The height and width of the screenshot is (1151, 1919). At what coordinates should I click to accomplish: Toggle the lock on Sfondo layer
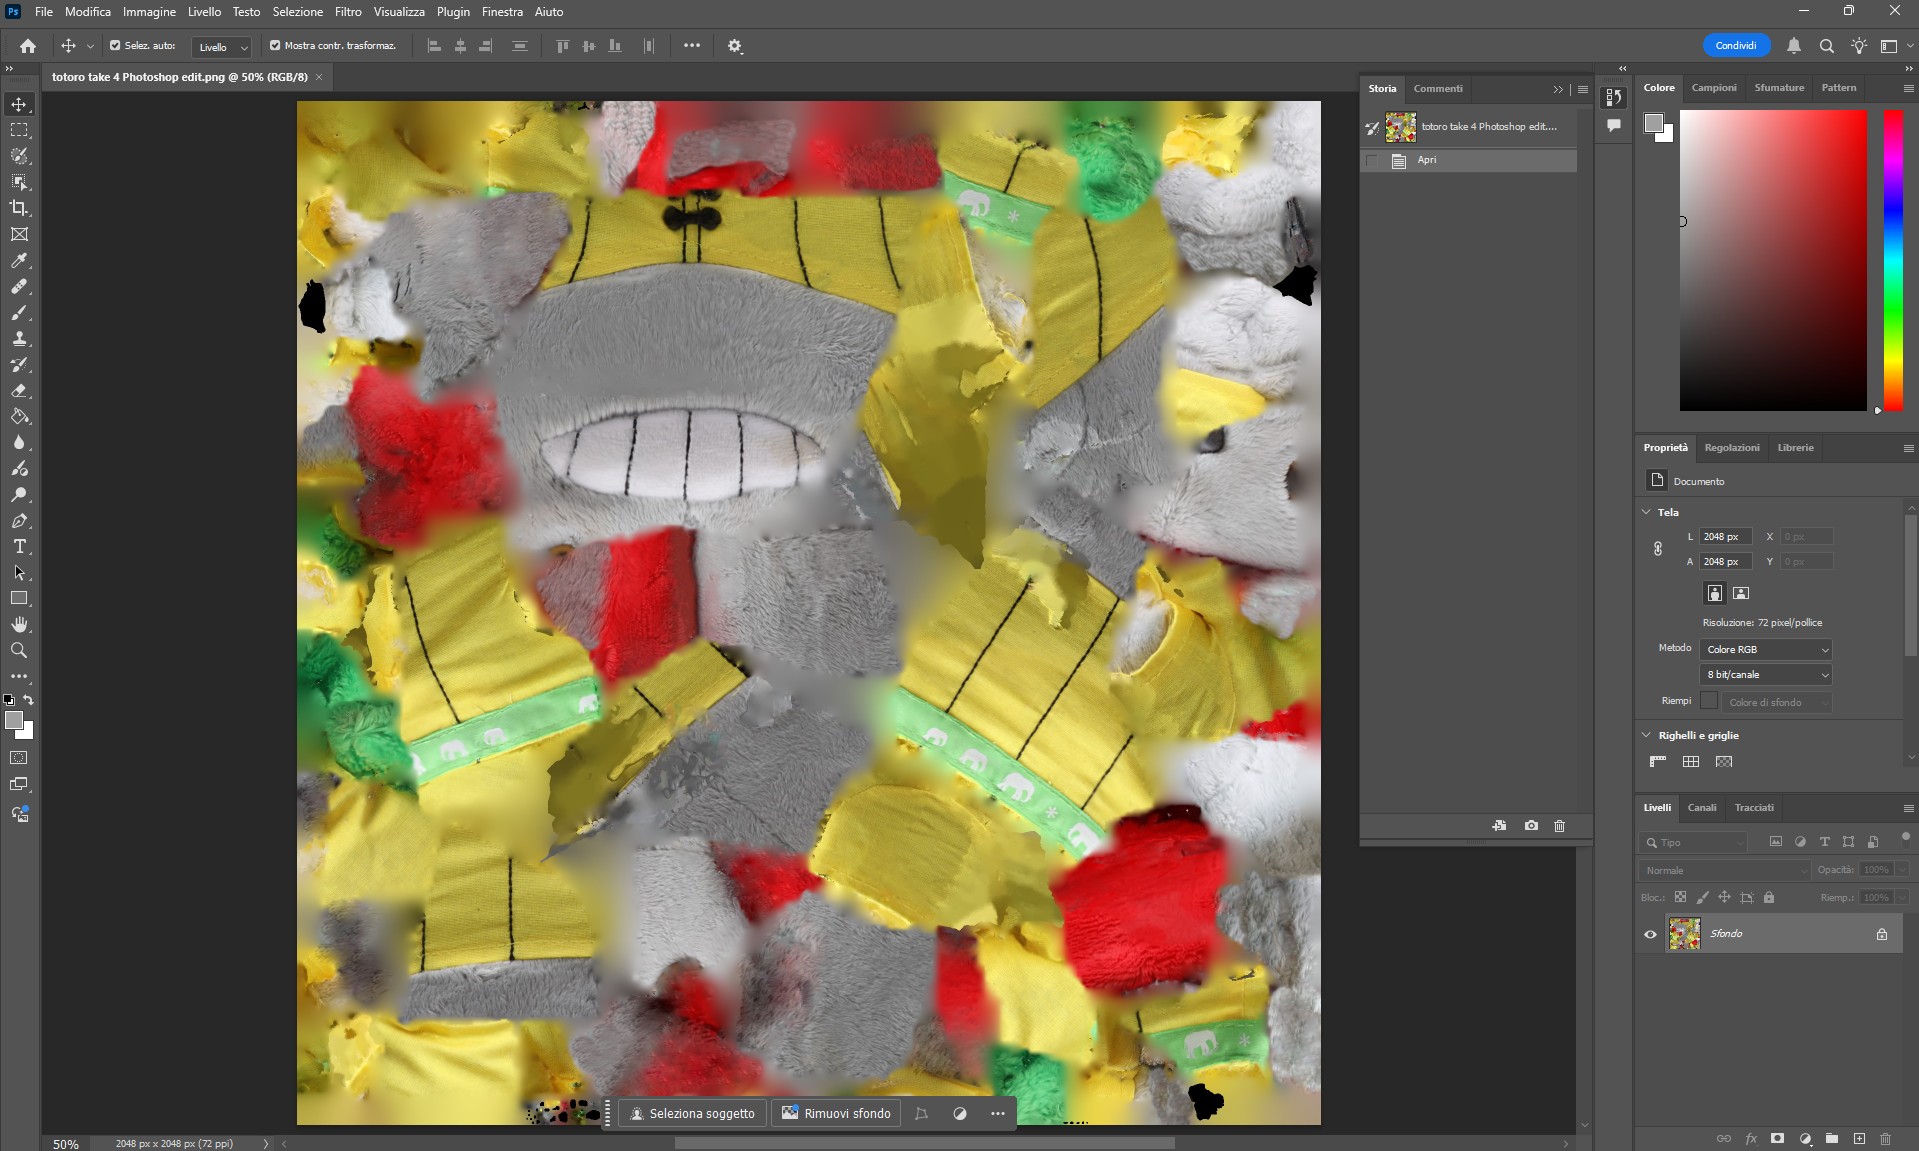click(1882, 934)
